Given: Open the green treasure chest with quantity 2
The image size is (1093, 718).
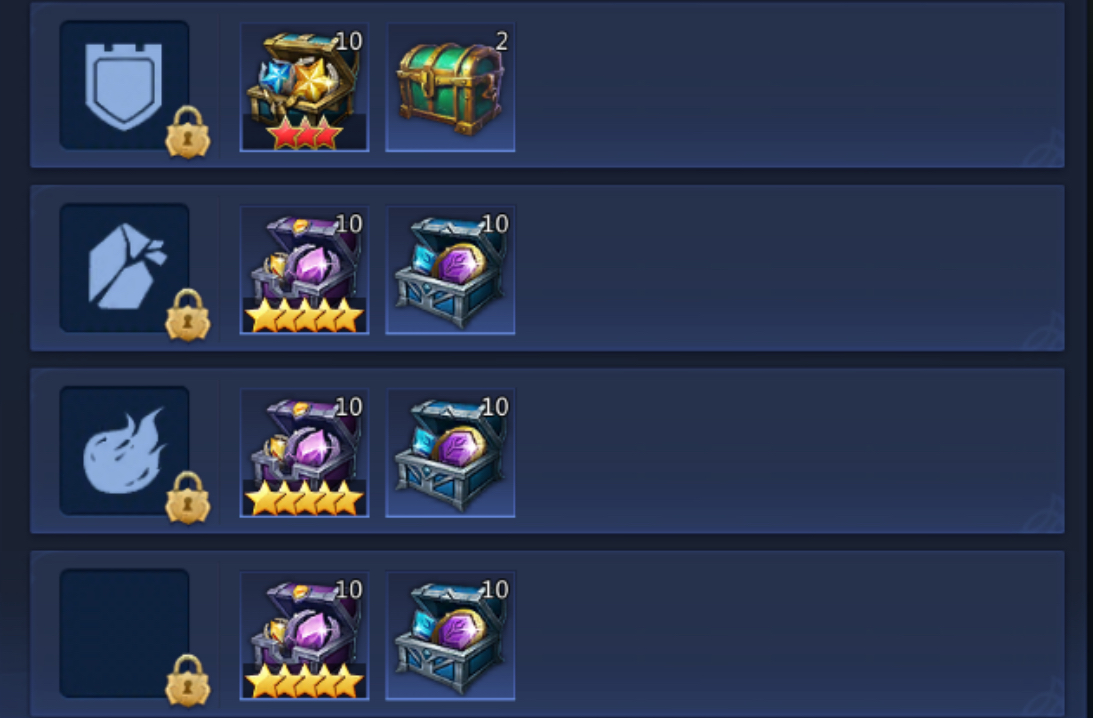Looking at the screenshot, I should point(450,87).
